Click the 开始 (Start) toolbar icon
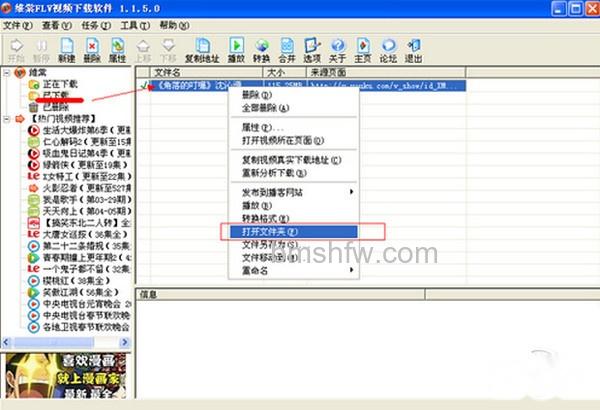 (x=16, y=50)
